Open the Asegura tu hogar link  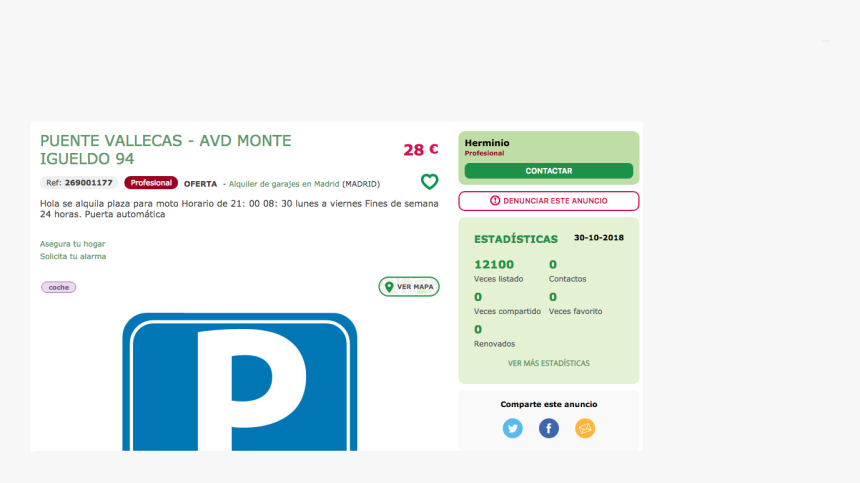[x=72, y=244]
